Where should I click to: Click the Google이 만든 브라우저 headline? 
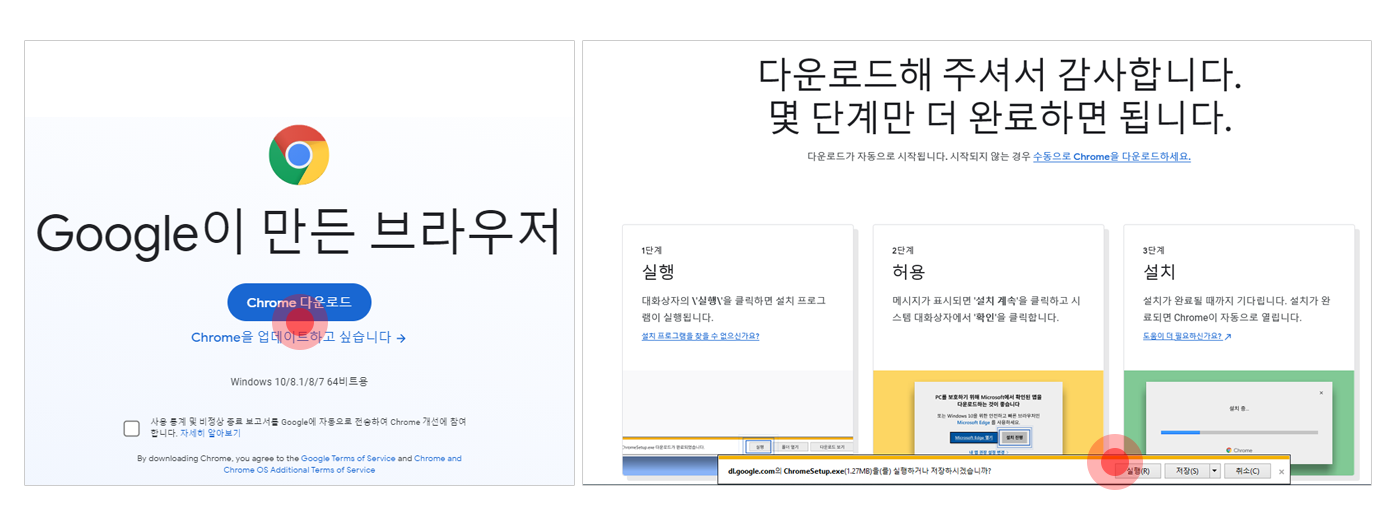point(298,234)
